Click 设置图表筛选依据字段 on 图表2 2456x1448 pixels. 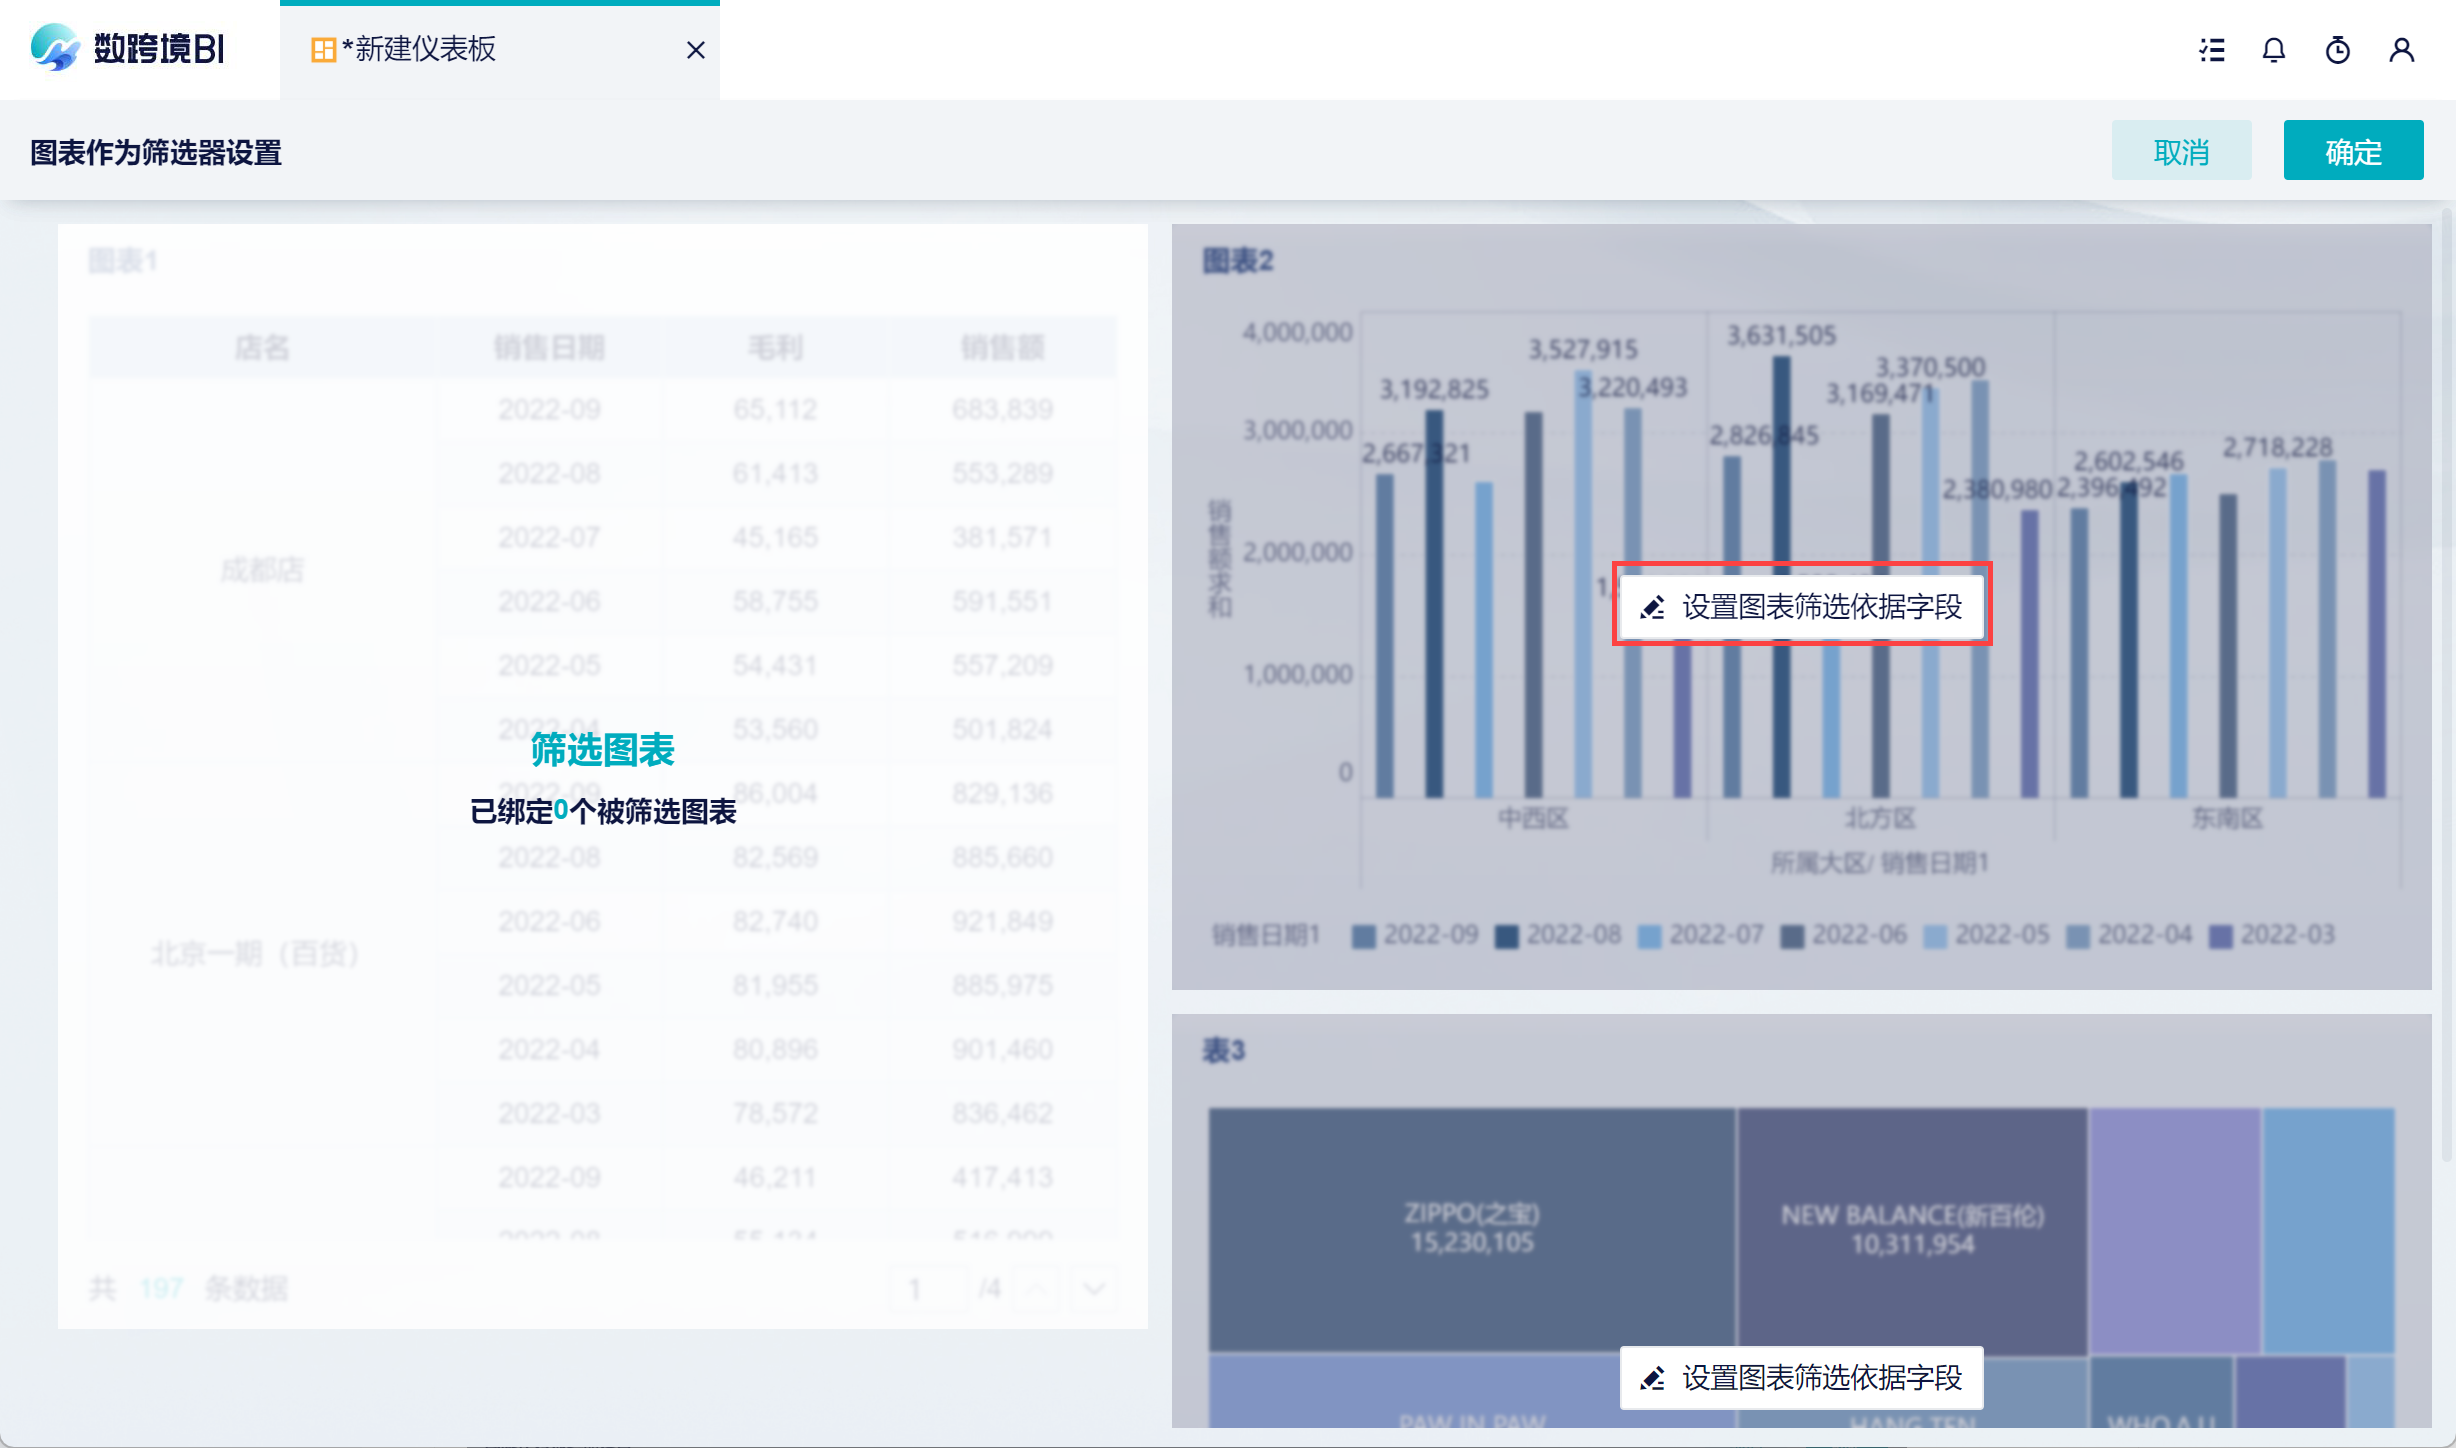(1820, 607)
